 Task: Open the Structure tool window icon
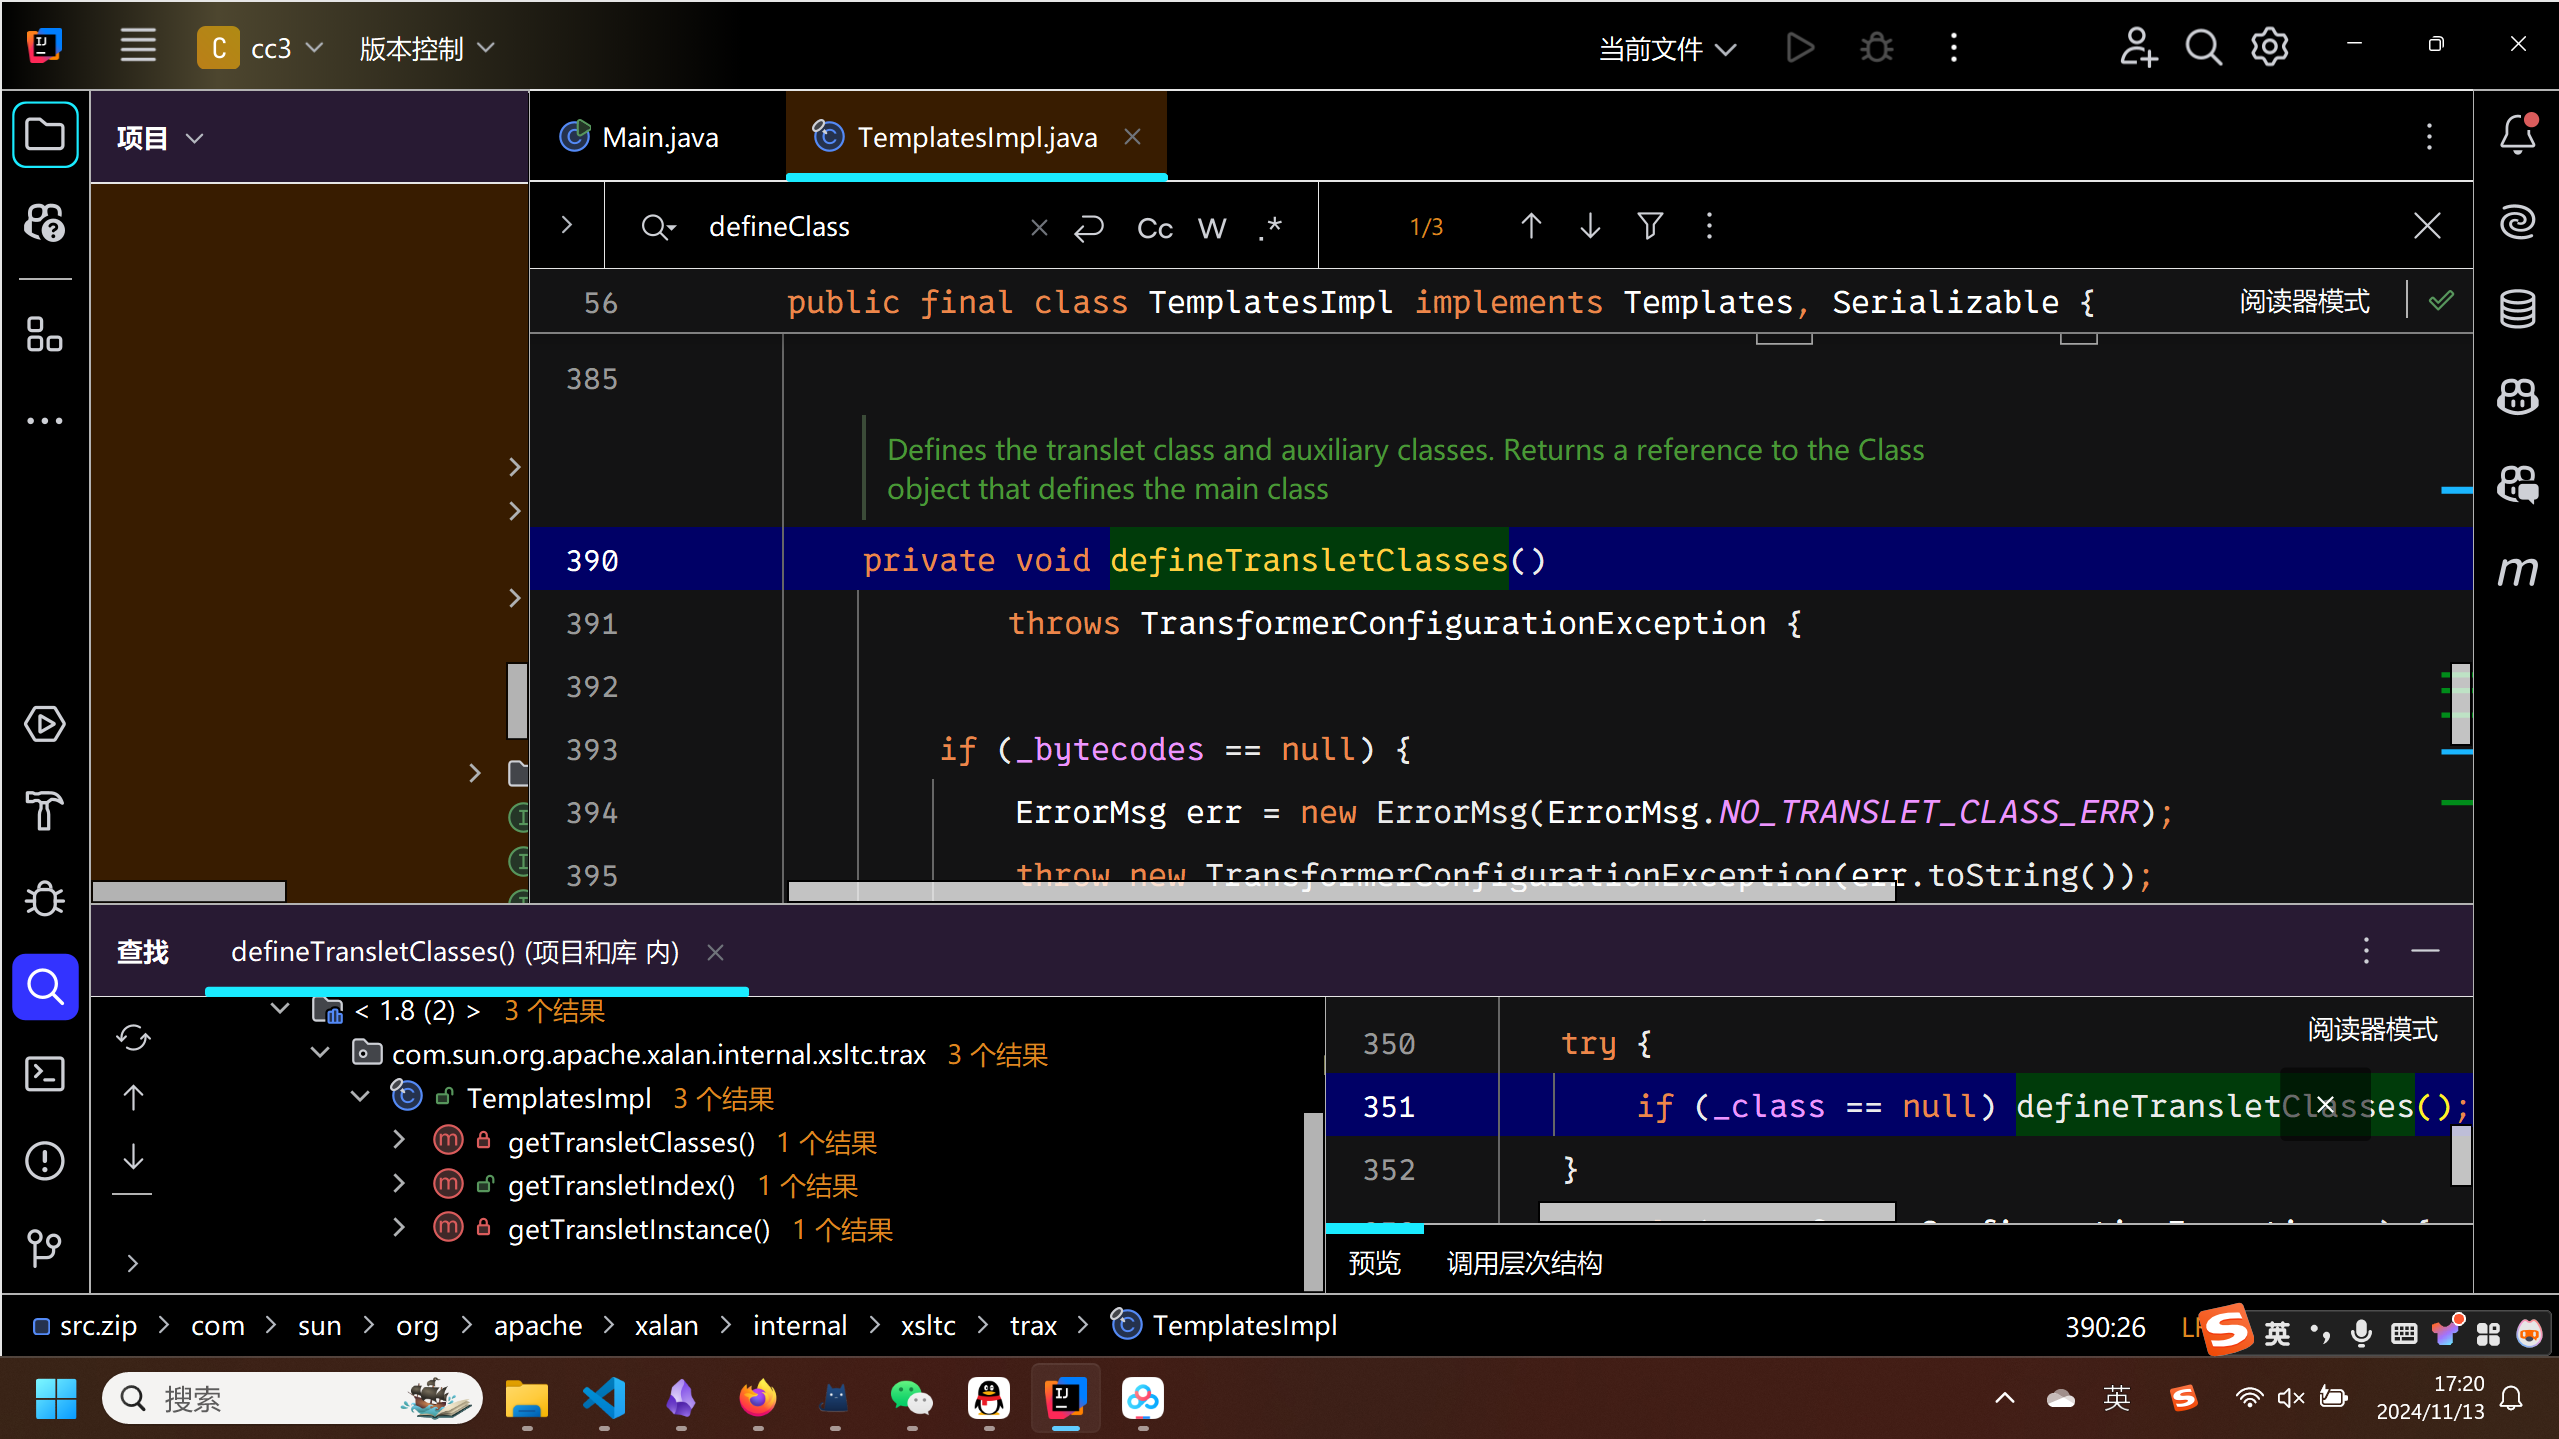pyautogui.click(x=45, y=335)
